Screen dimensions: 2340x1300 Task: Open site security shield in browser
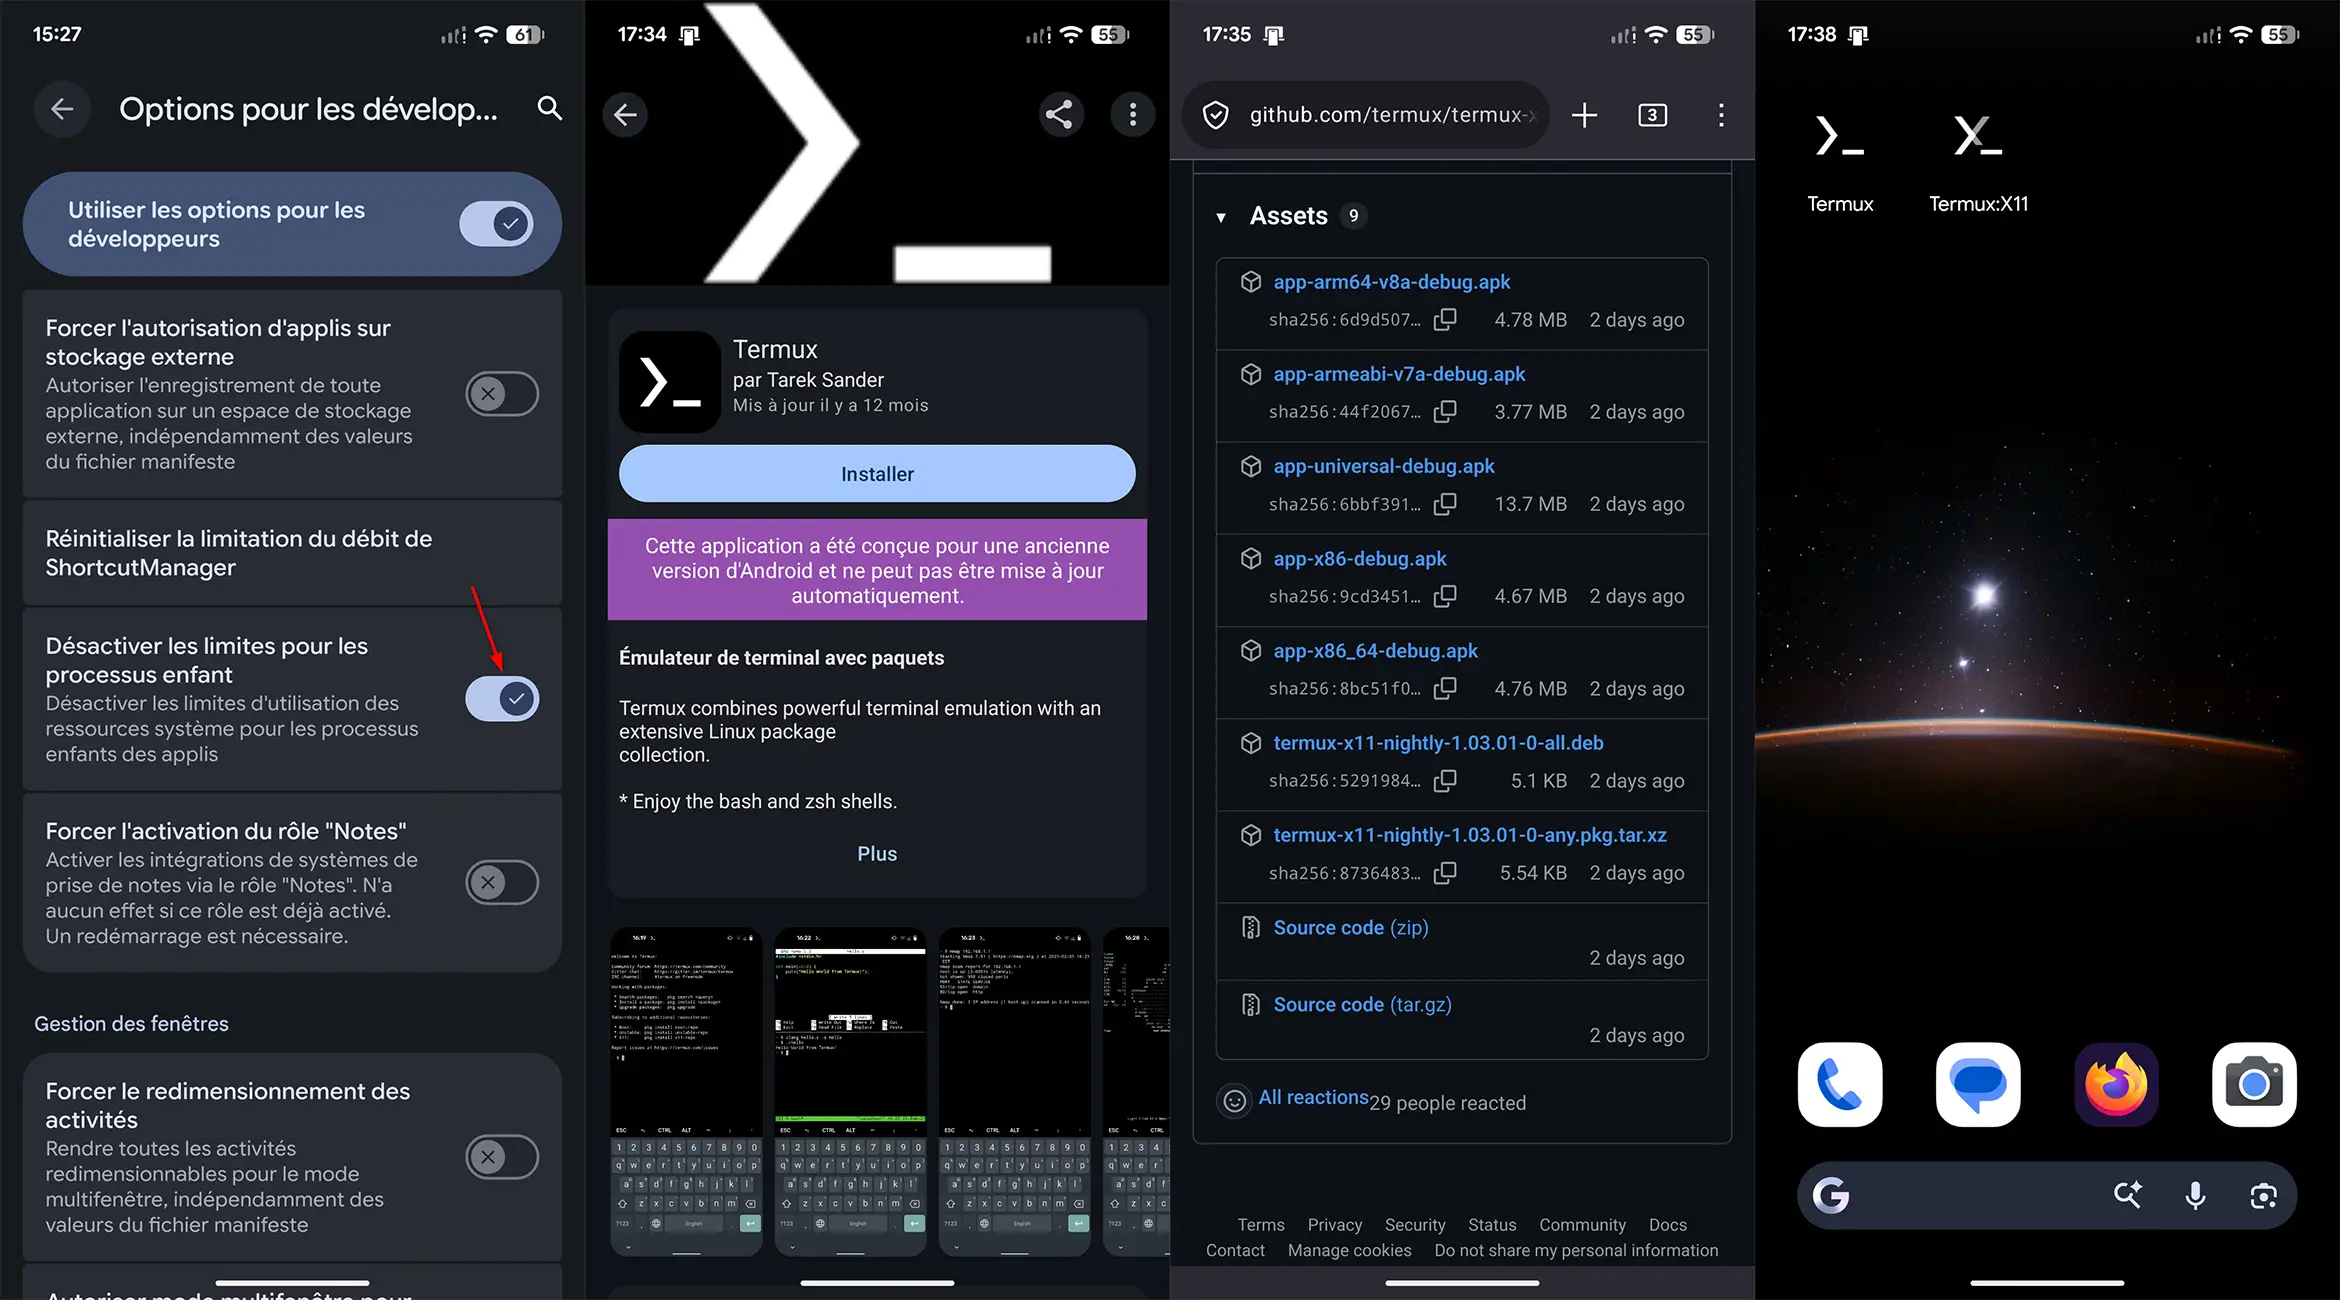[x=1215, y=115]
